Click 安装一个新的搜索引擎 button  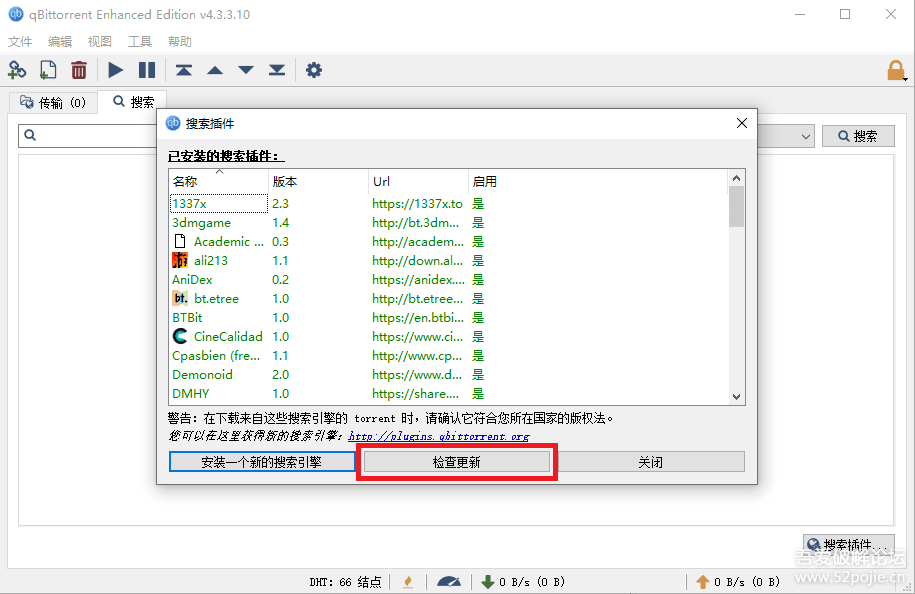261,462
